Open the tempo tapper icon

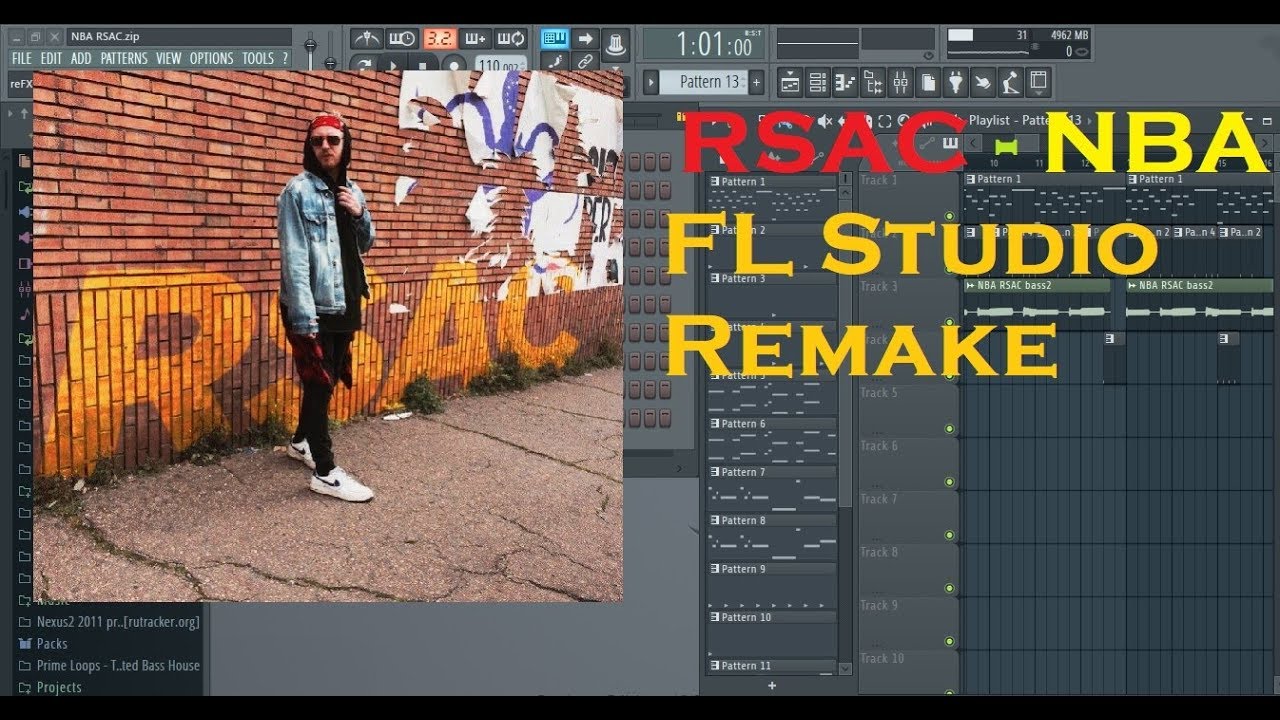pos(1012,82)
